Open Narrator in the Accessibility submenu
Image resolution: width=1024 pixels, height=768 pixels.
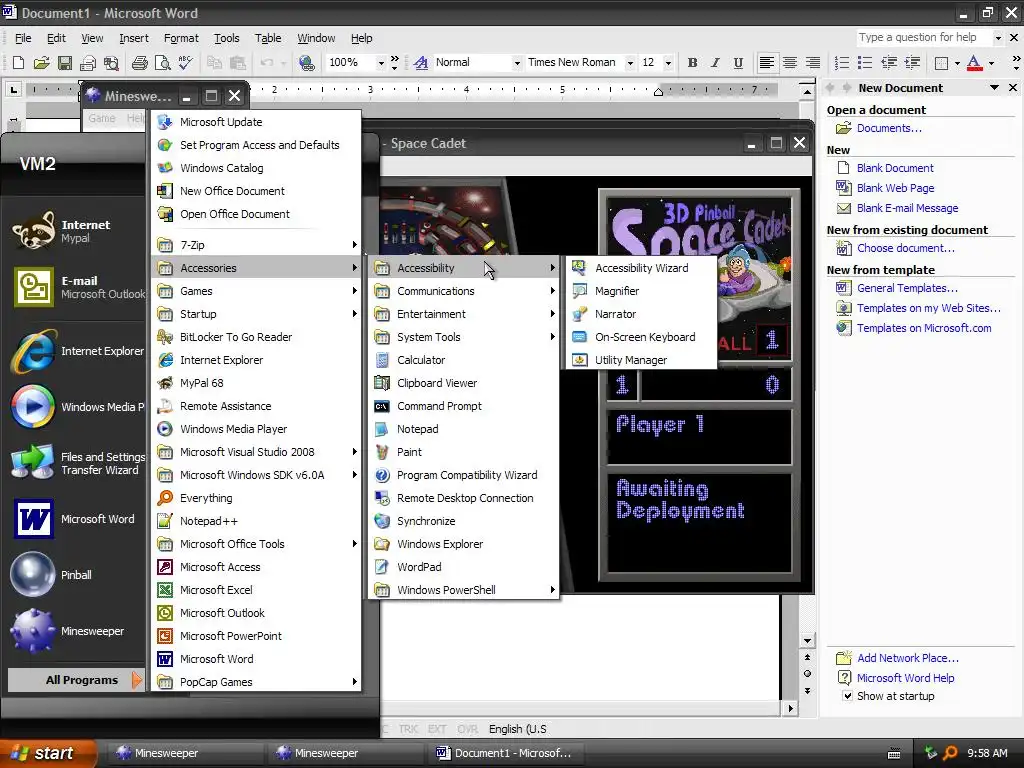[x=641, y=314]
